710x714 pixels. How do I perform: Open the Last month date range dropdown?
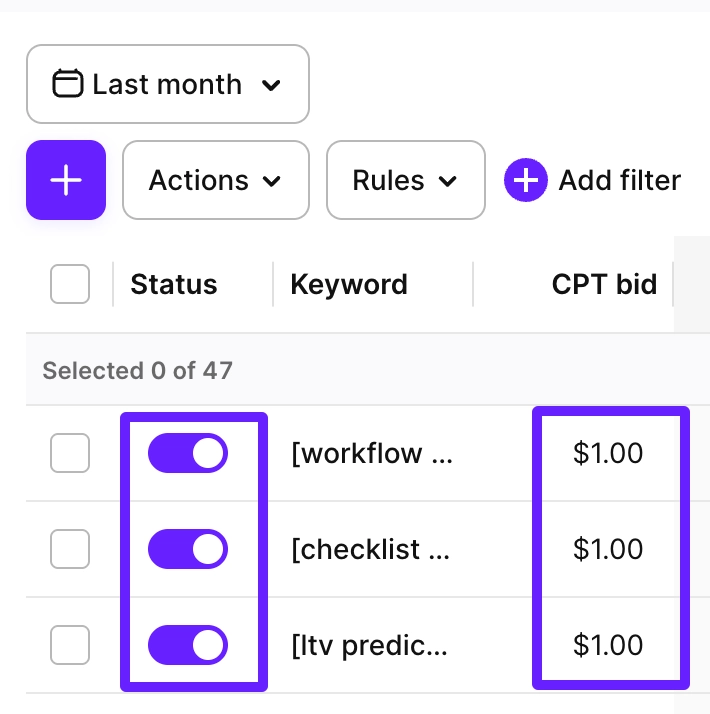click(168, 84)
